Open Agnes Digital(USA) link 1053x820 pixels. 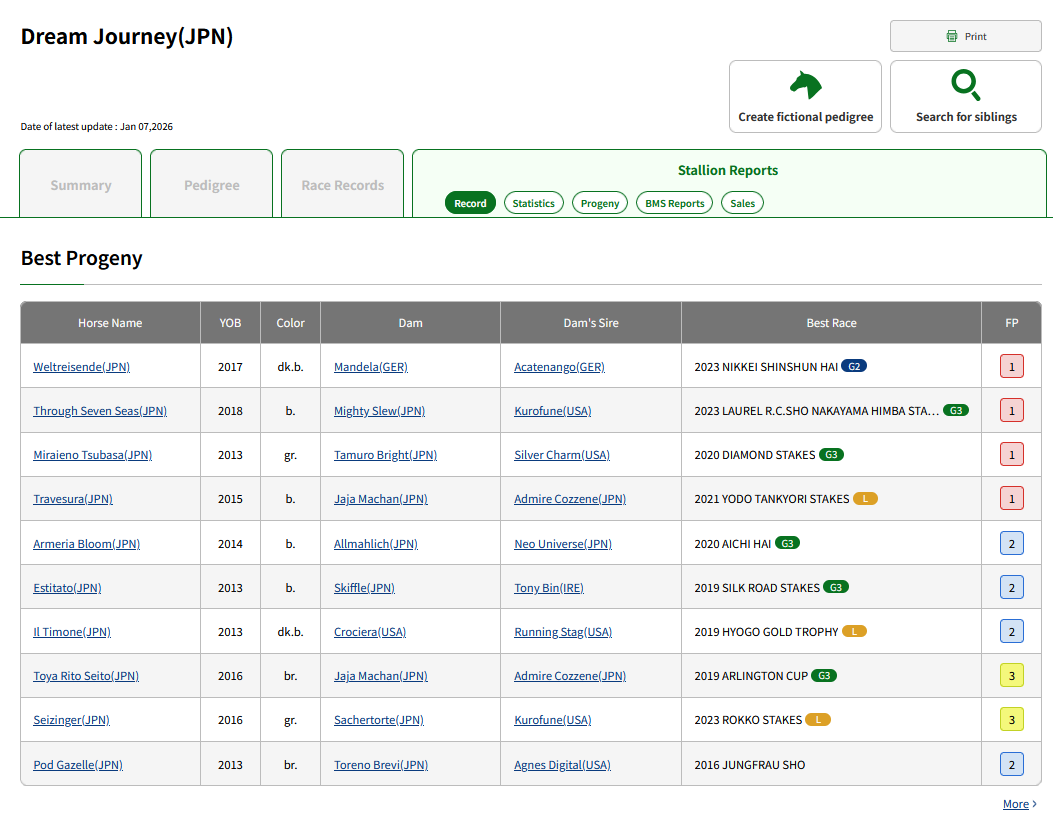[562, 764]
